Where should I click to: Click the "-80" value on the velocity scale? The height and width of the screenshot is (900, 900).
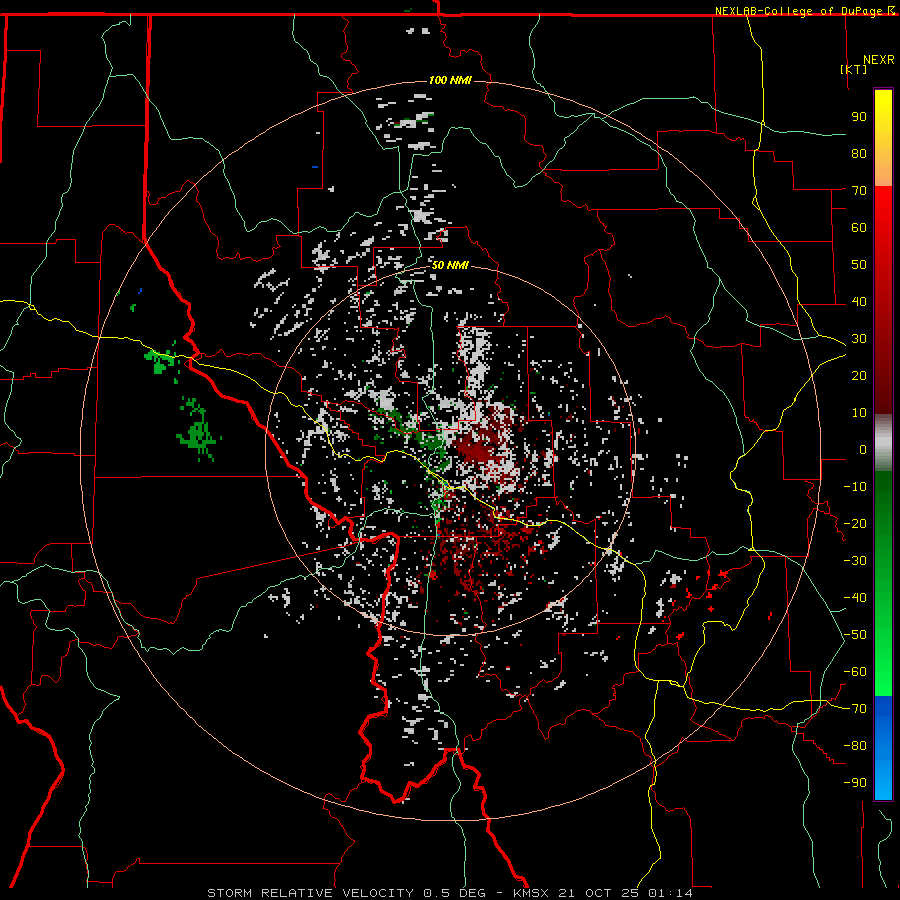855,746
